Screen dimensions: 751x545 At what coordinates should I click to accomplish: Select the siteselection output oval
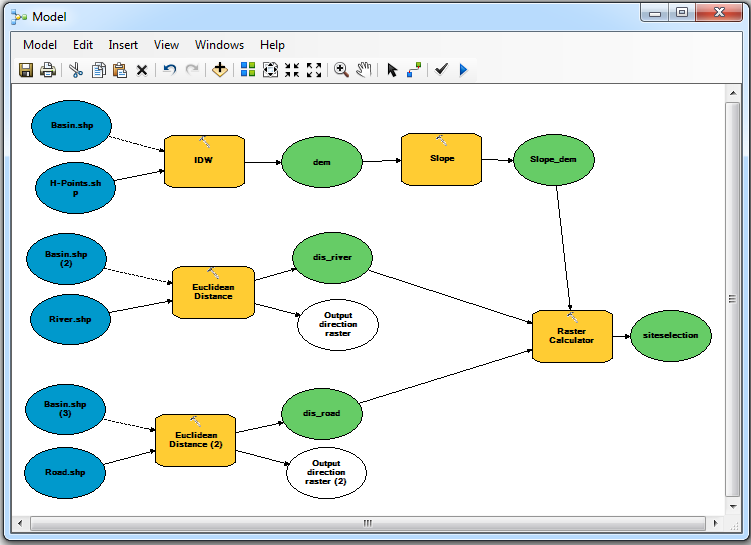[671, 336]
